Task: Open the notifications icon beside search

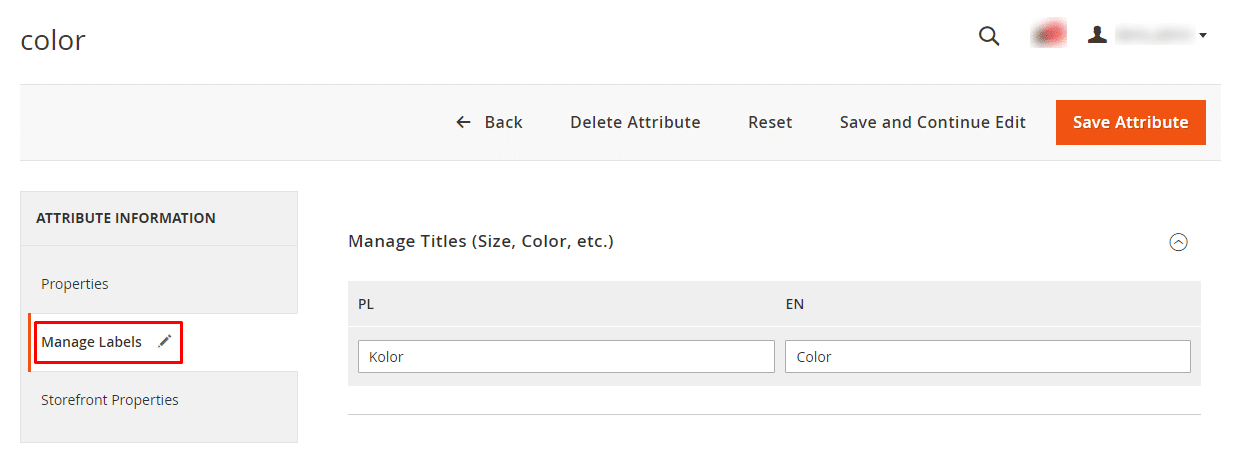Action: click(x=1049, y=36)
